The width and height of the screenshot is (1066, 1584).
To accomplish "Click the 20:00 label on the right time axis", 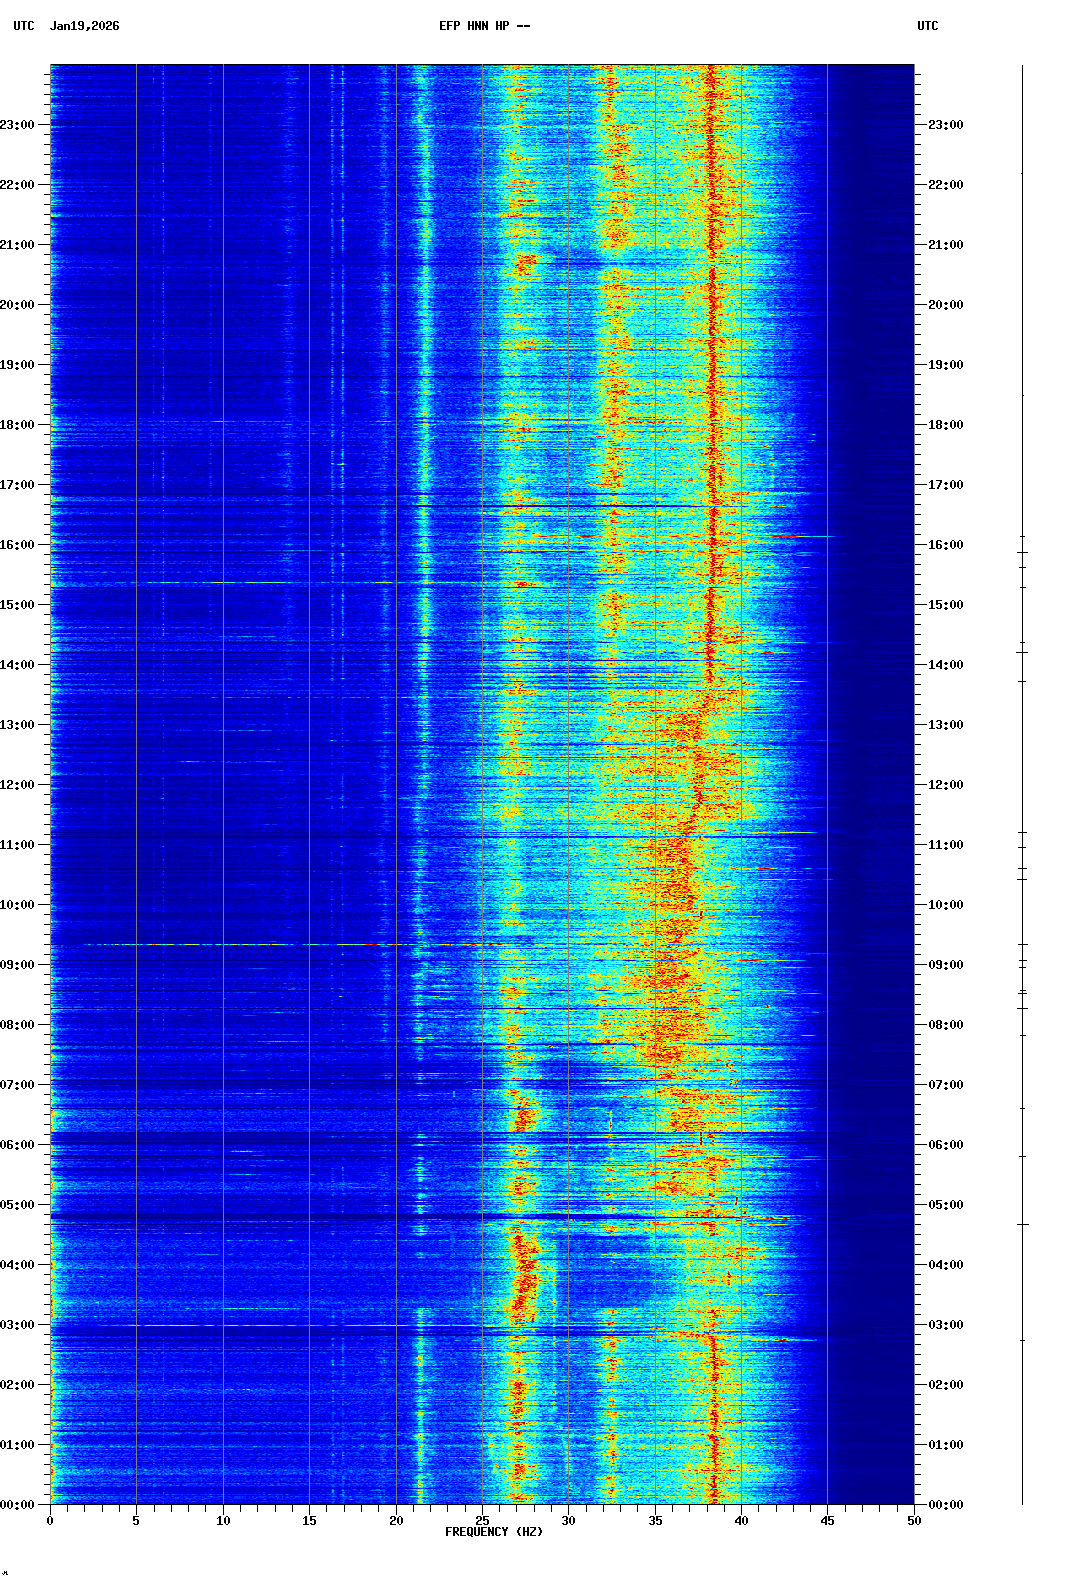I will point(945,305).
